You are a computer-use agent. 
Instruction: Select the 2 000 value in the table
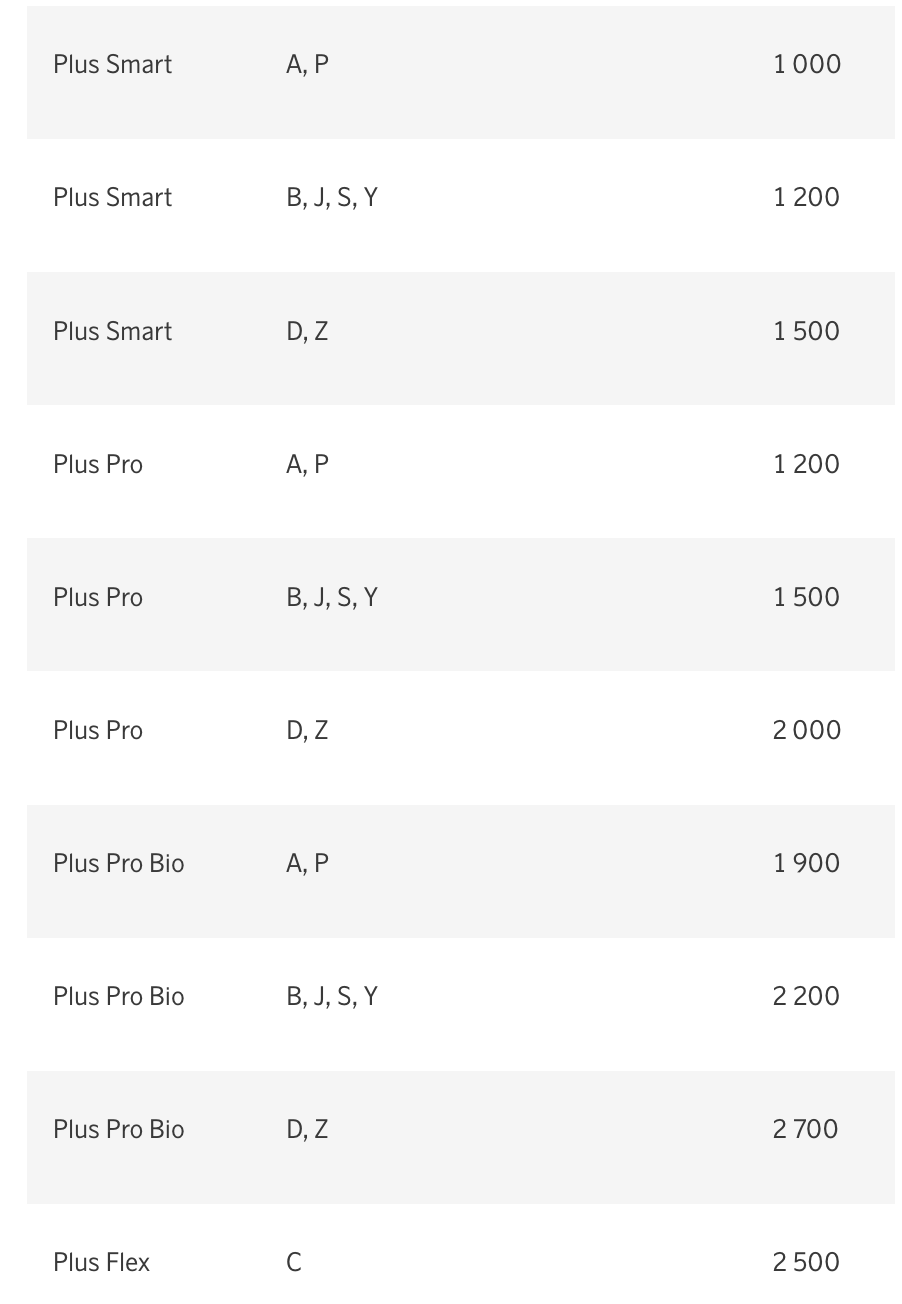click(x=806, y=730)
